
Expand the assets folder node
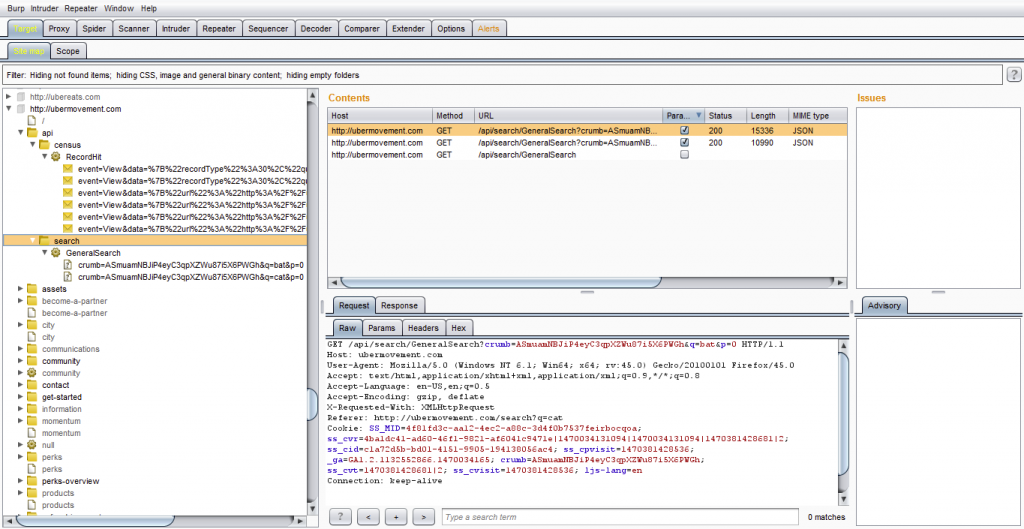pos(20,289)
